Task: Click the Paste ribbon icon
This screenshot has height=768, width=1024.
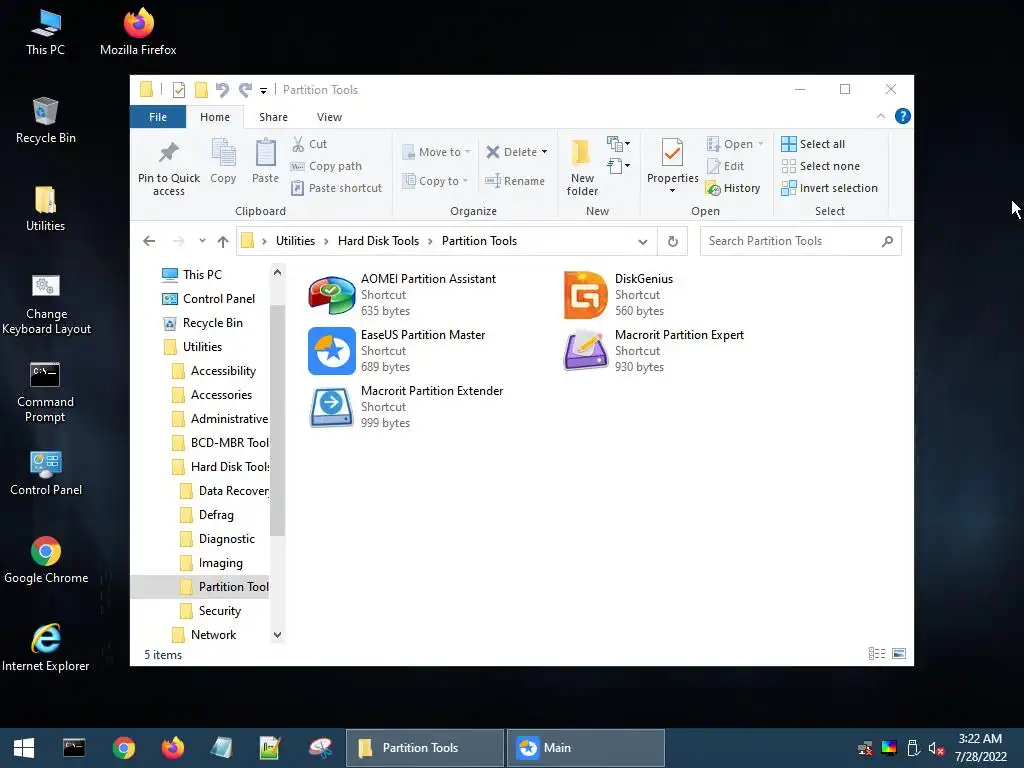Action: coord(265,161)
